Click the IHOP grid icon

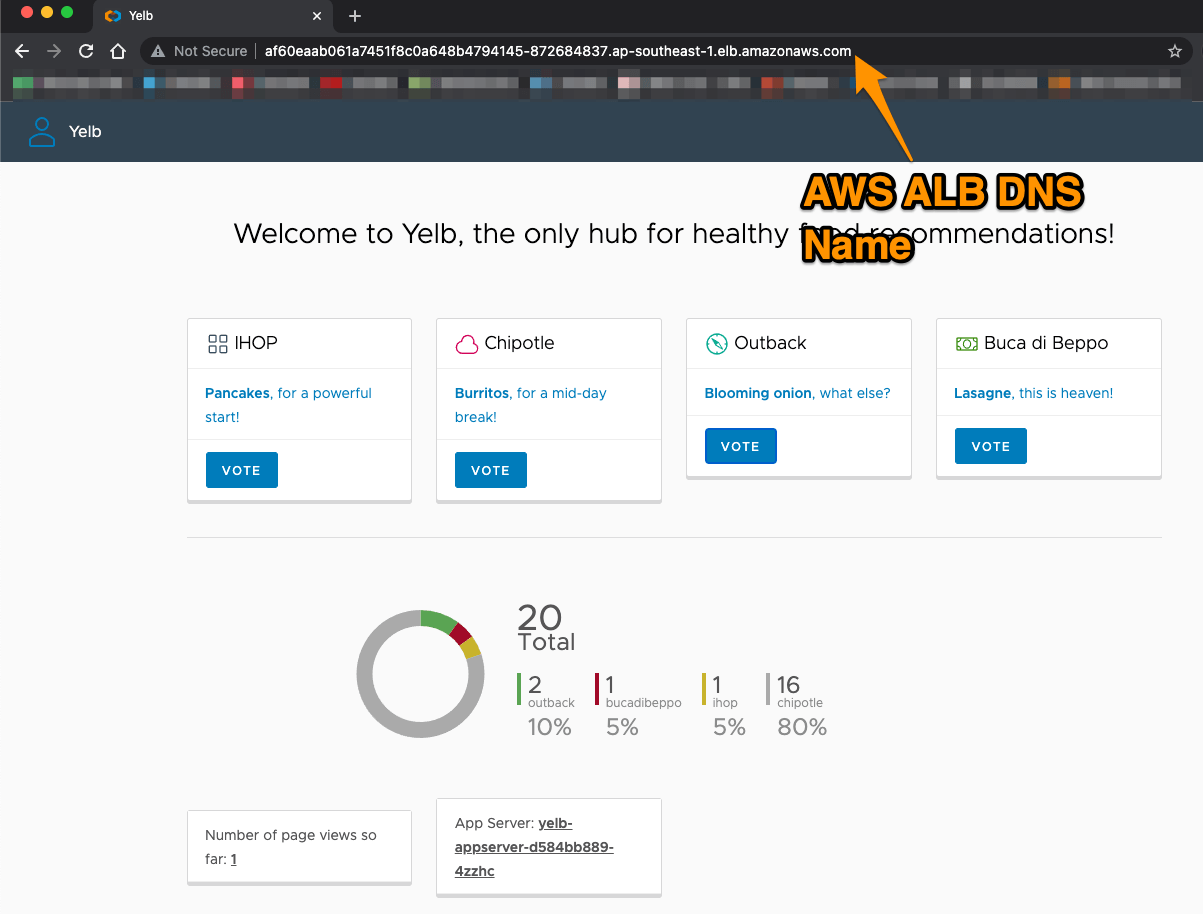[x=217, y=344]
